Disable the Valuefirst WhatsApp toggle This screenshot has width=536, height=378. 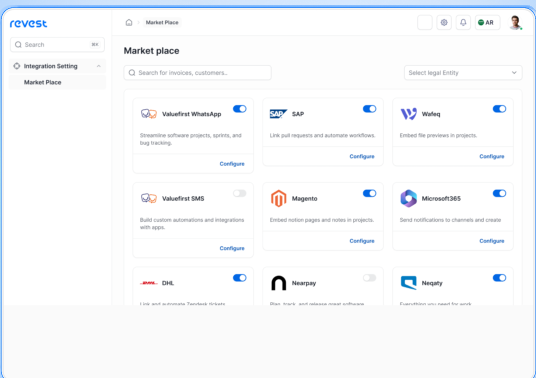pyautogui.click(x=240, y=109)
